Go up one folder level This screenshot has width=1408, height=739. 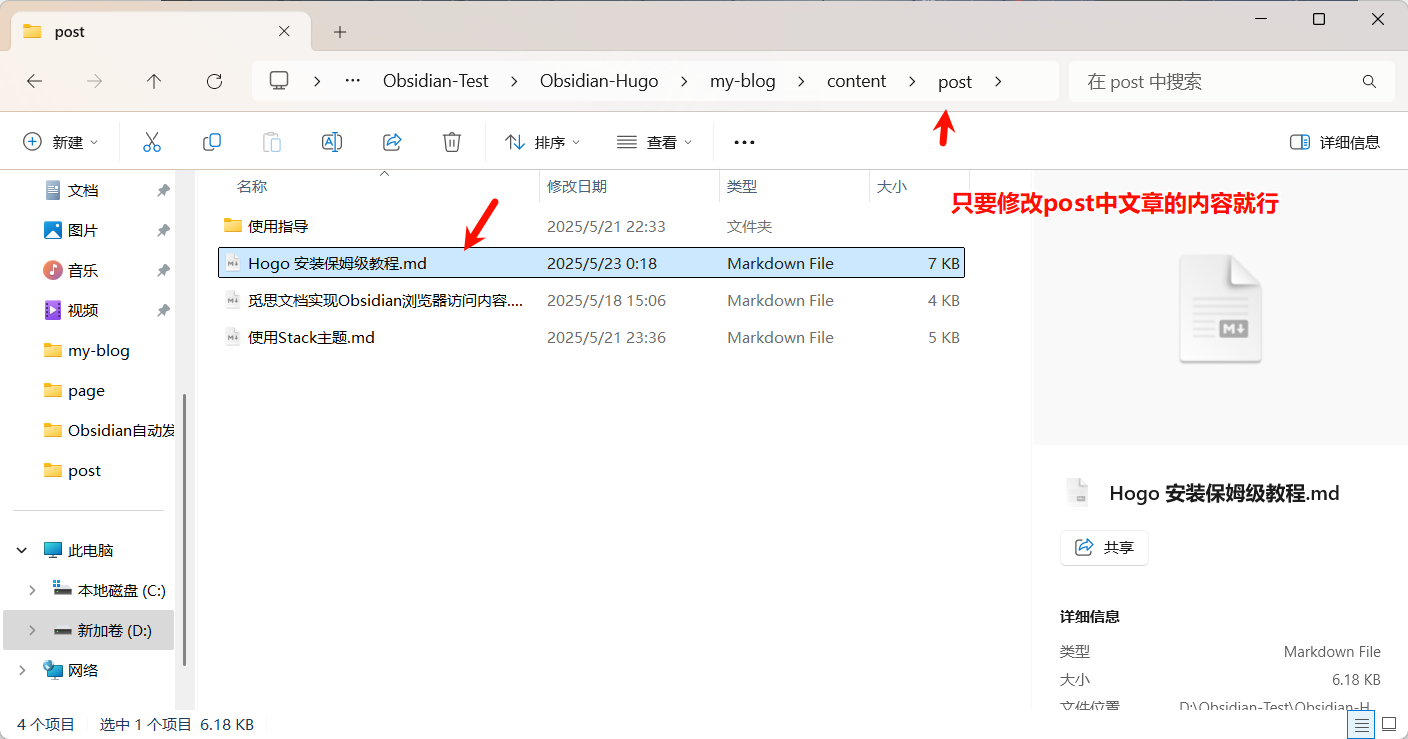154,82
